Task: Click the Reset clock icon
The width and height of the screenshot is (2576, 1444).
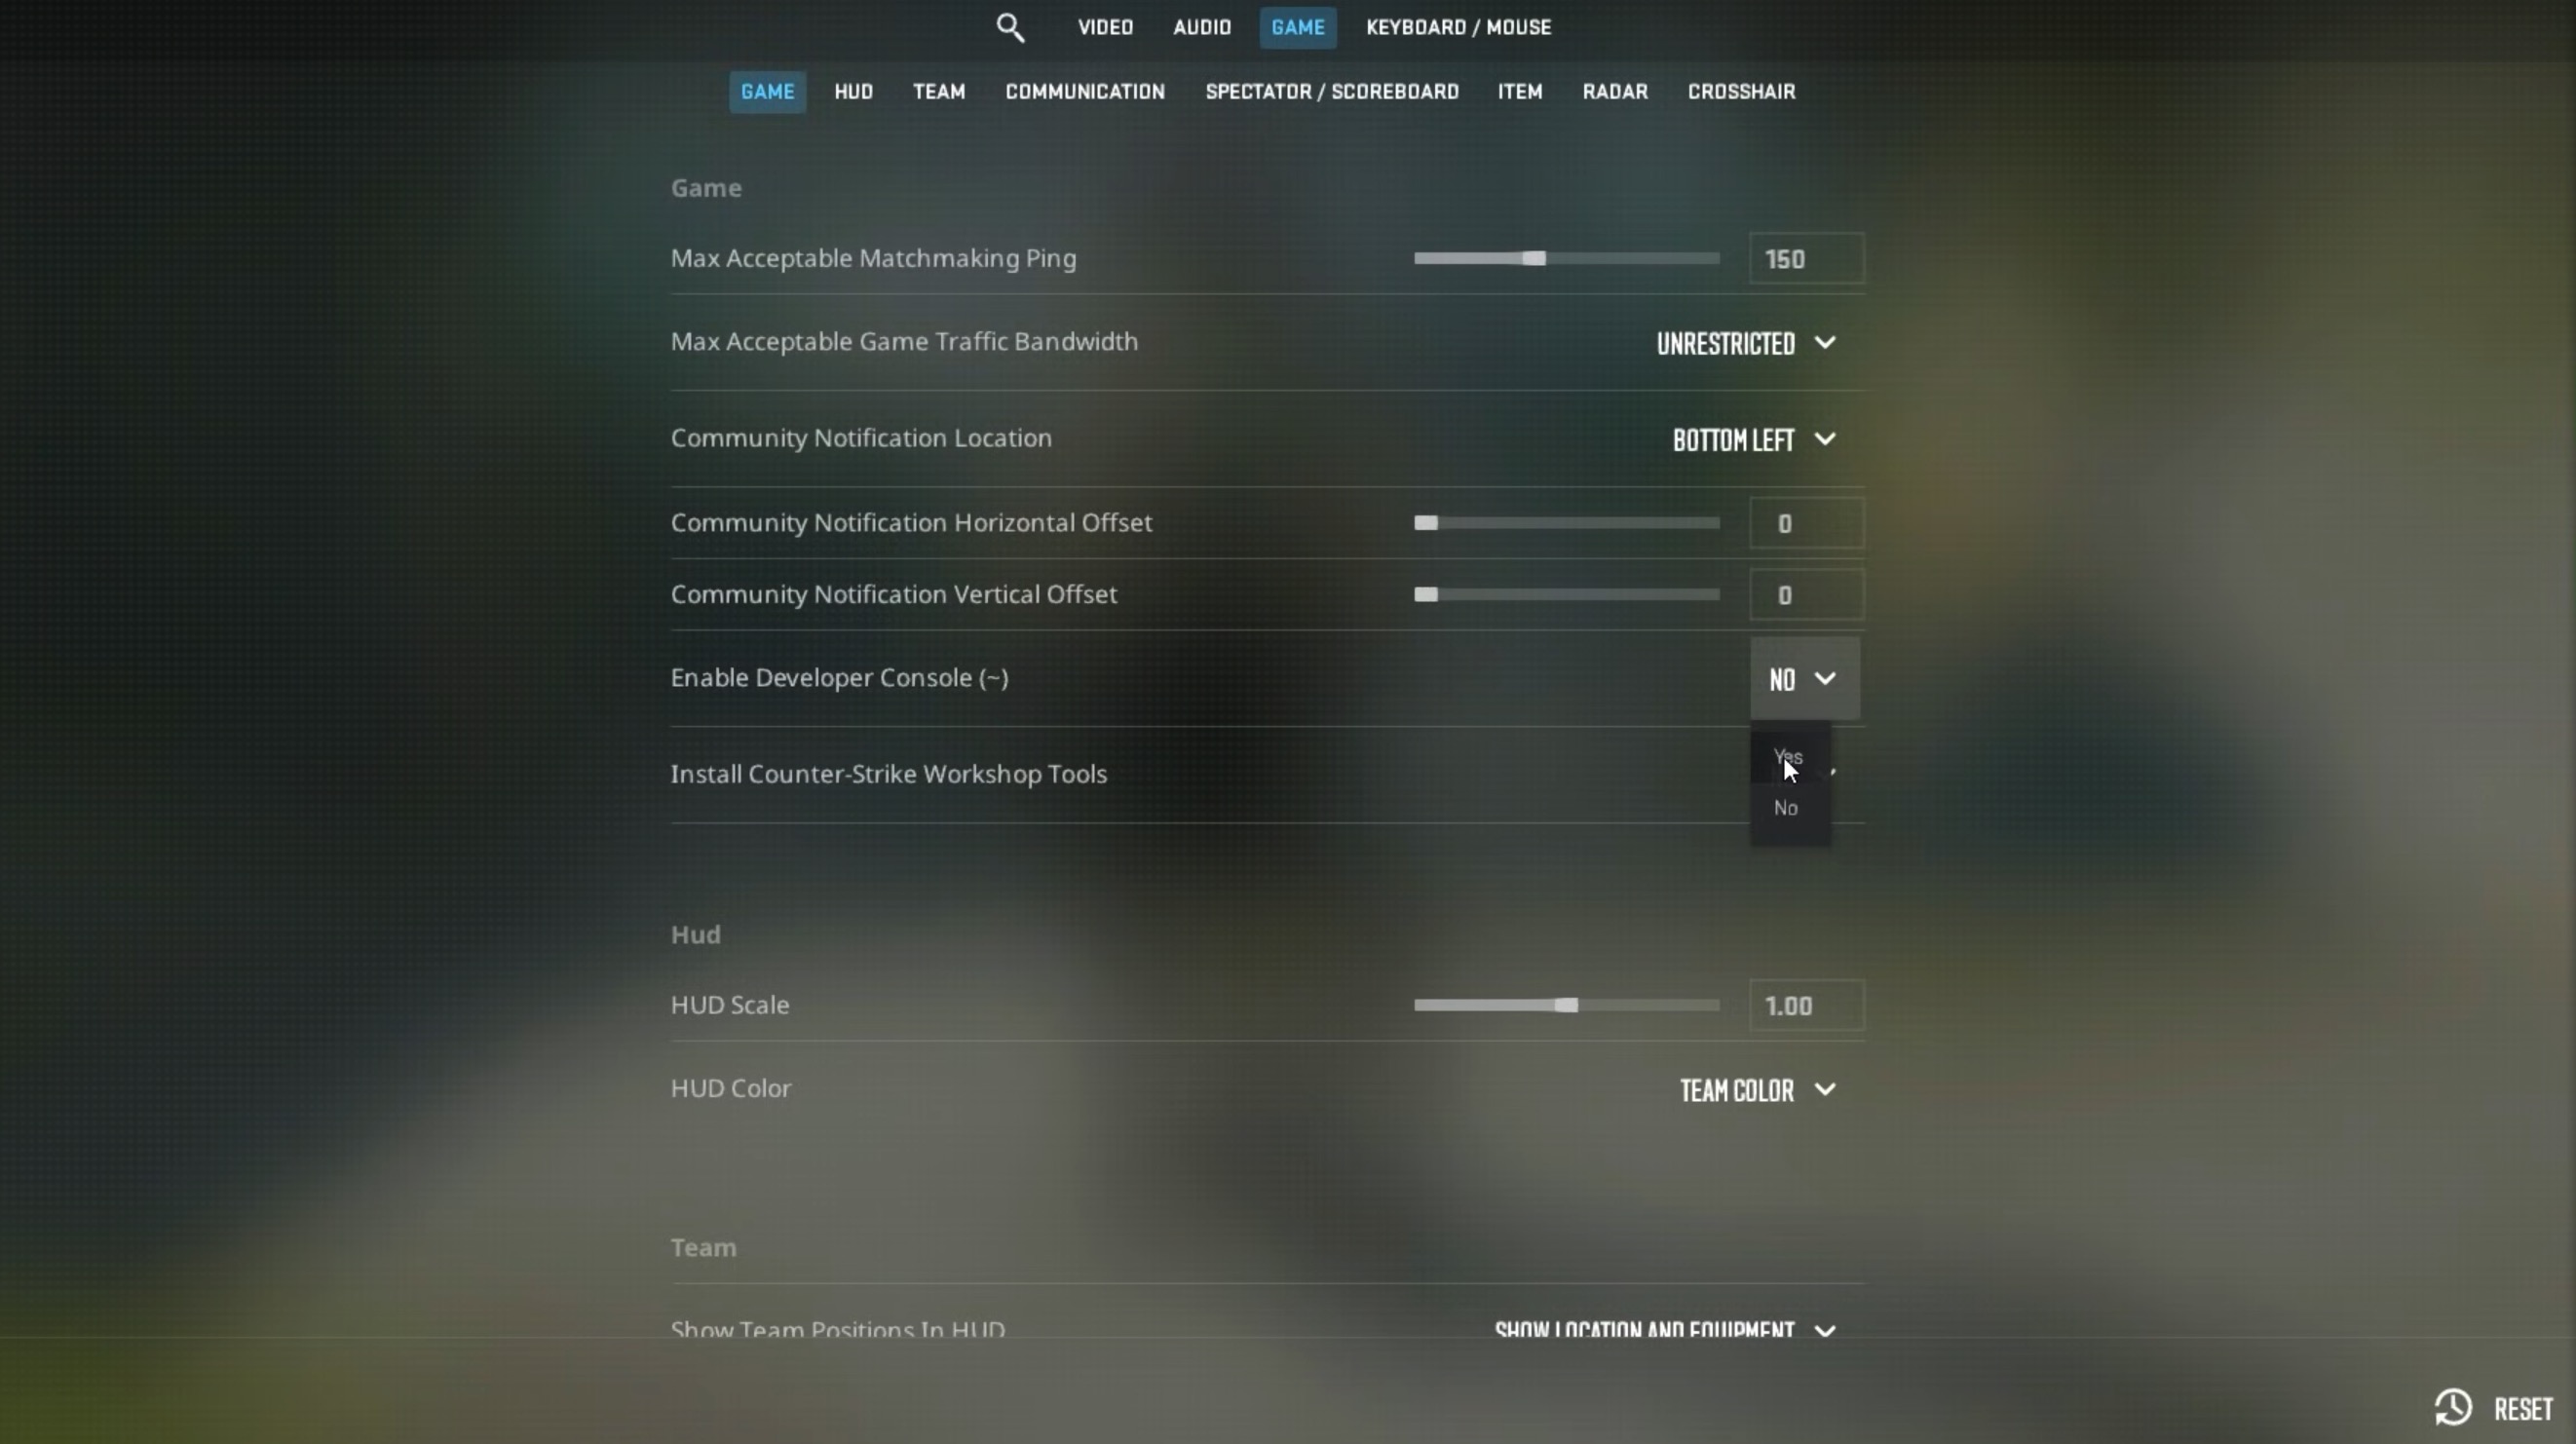Action: (2453, 1407)
